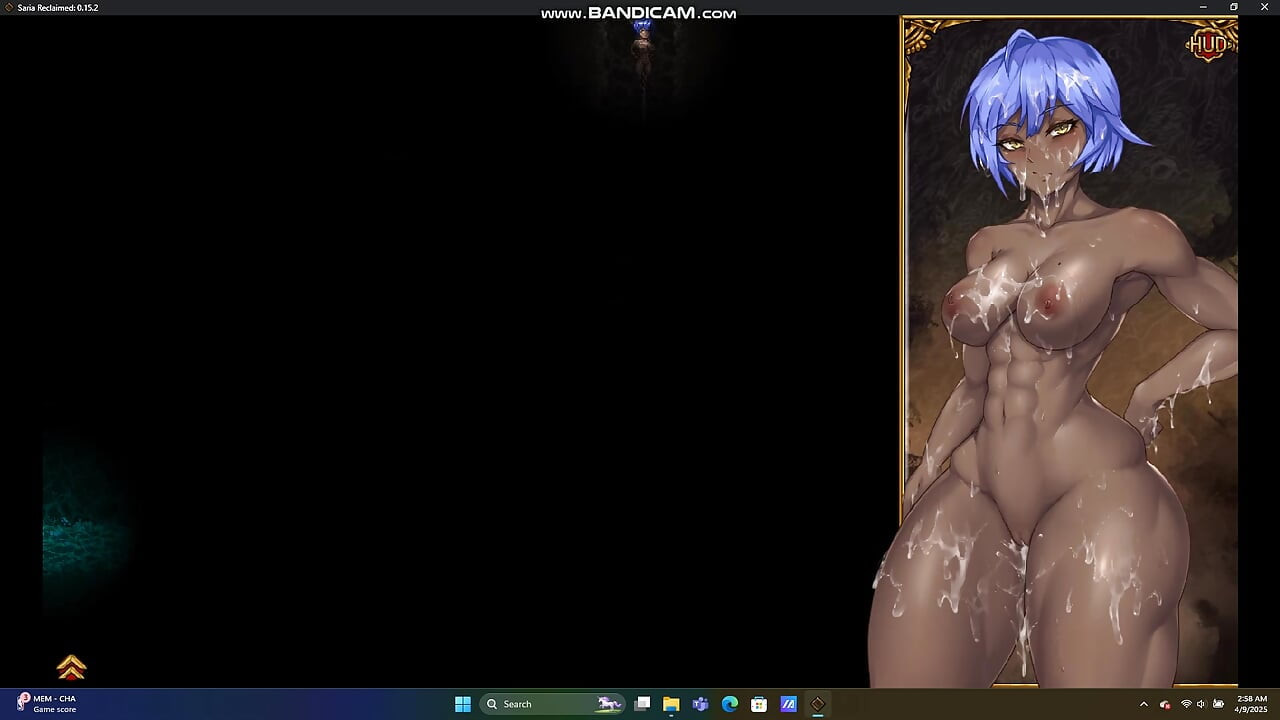Close the Saria Reclaimed window
This screenshot has height=720, width=1280.
(1264, 7)
